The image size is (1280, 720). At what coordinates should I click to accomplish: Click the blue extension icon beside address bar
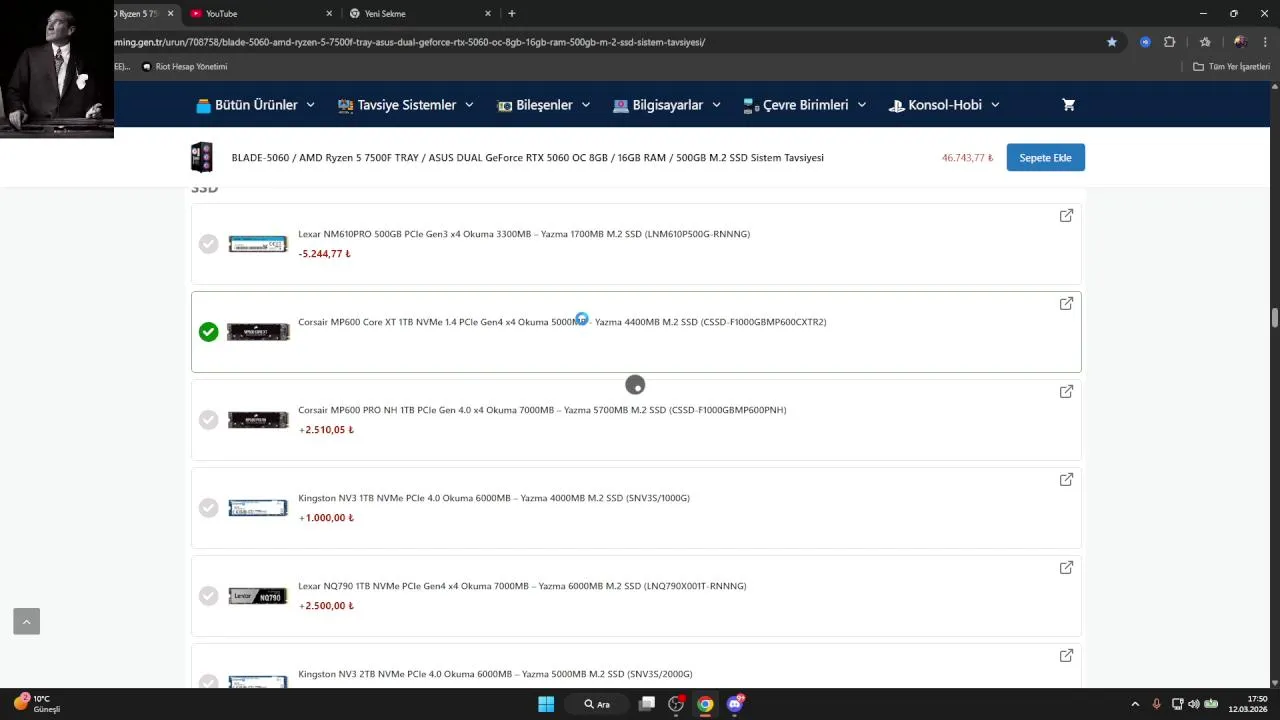[1145, 42]
